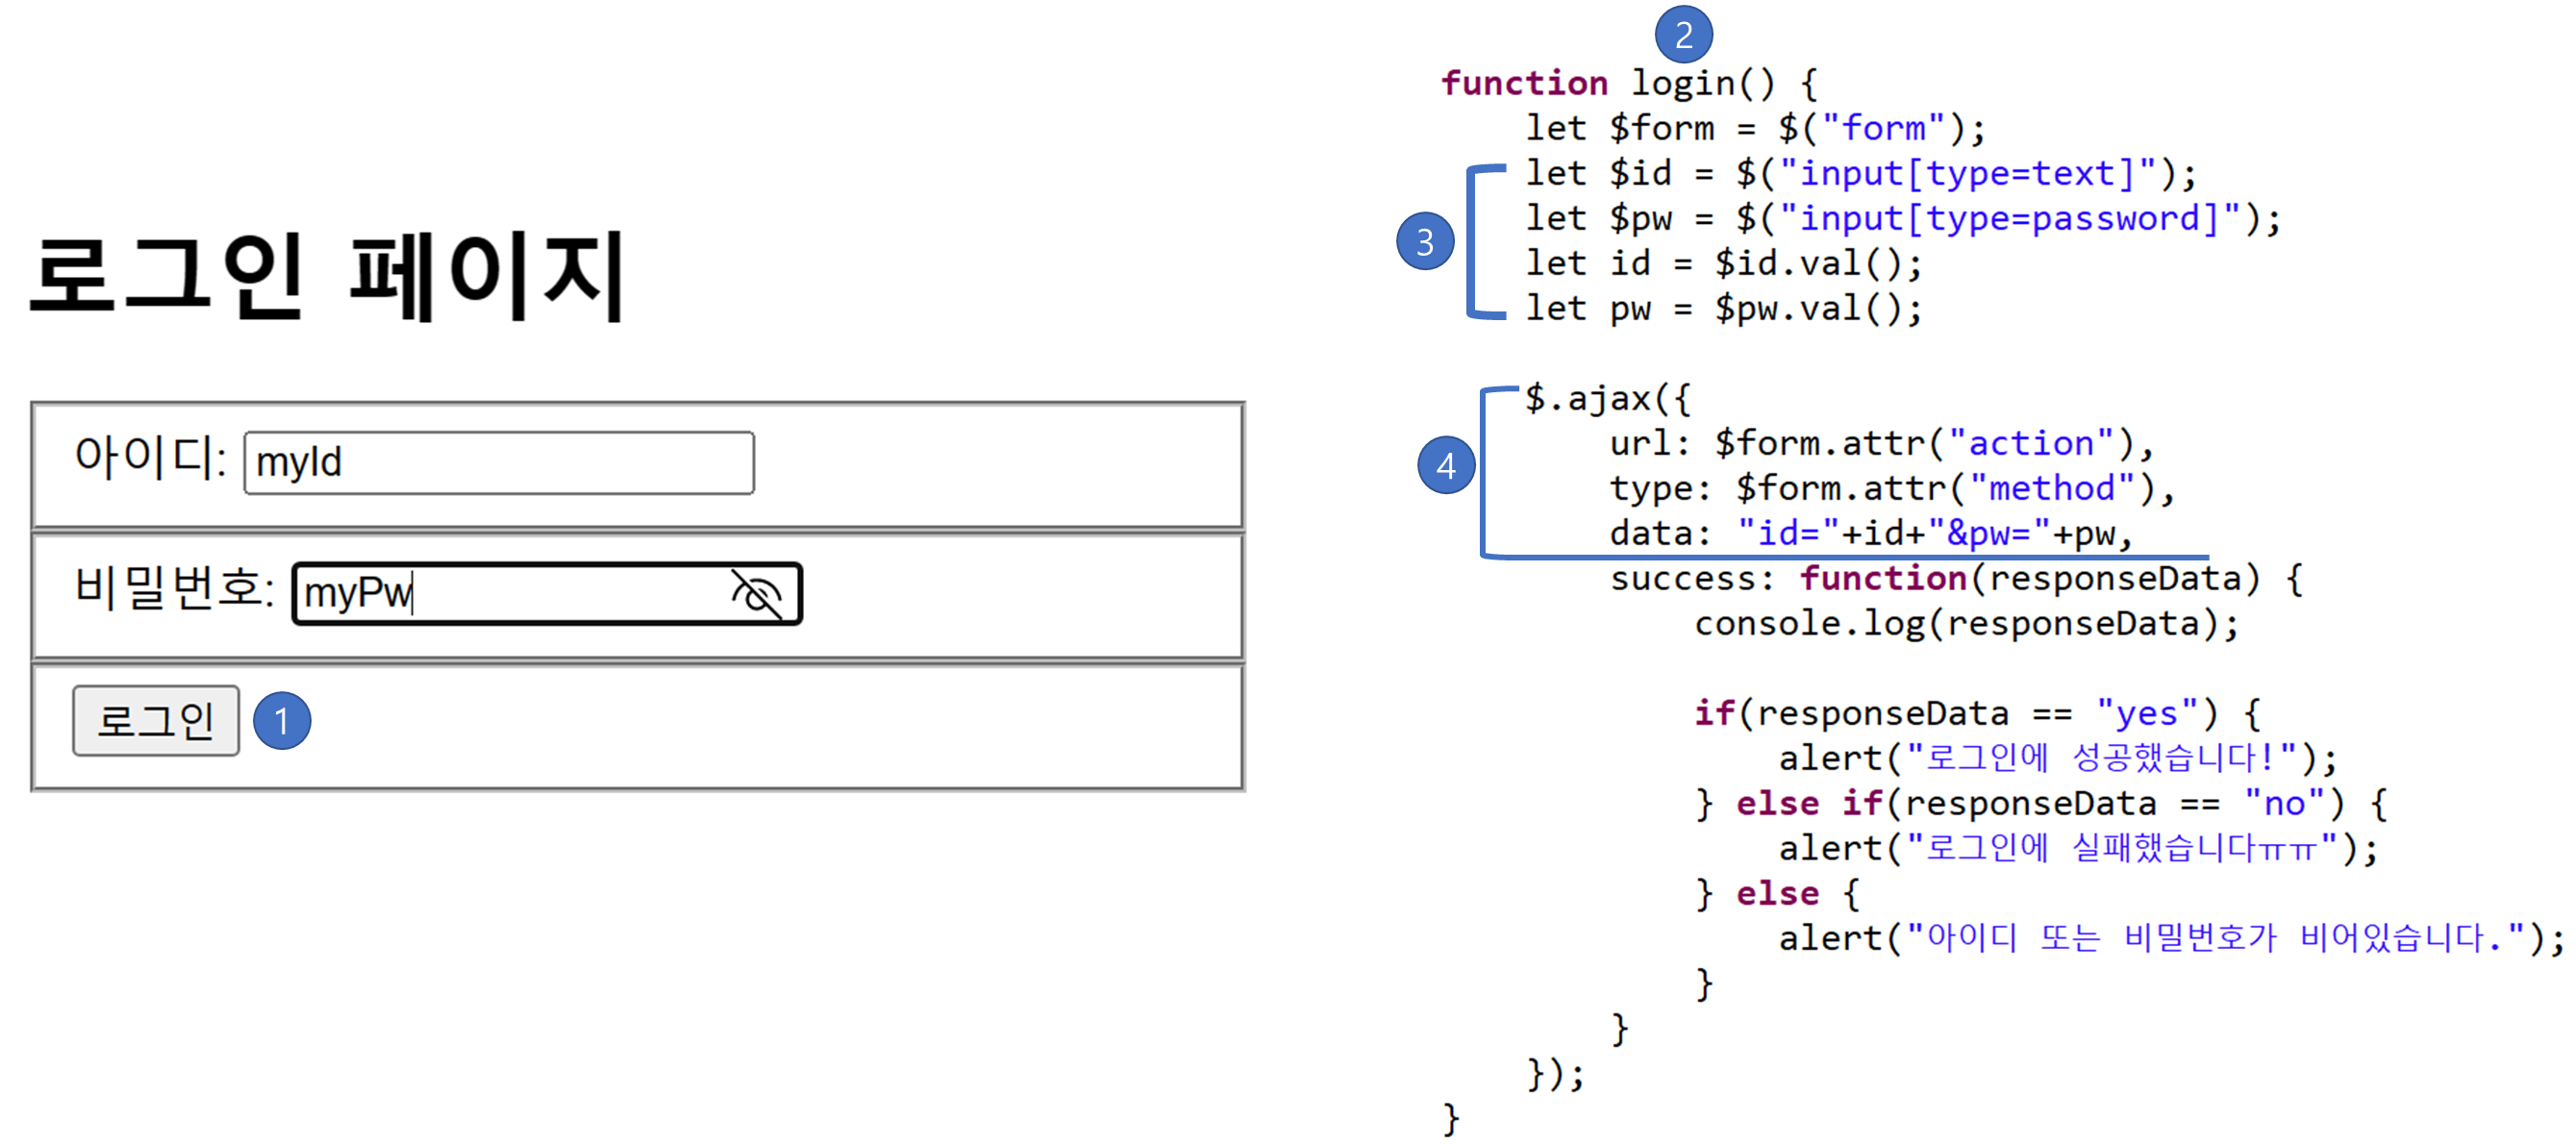Click the 아이디: label text
Screen dimensions: 2576x1144
pos(150,458)
